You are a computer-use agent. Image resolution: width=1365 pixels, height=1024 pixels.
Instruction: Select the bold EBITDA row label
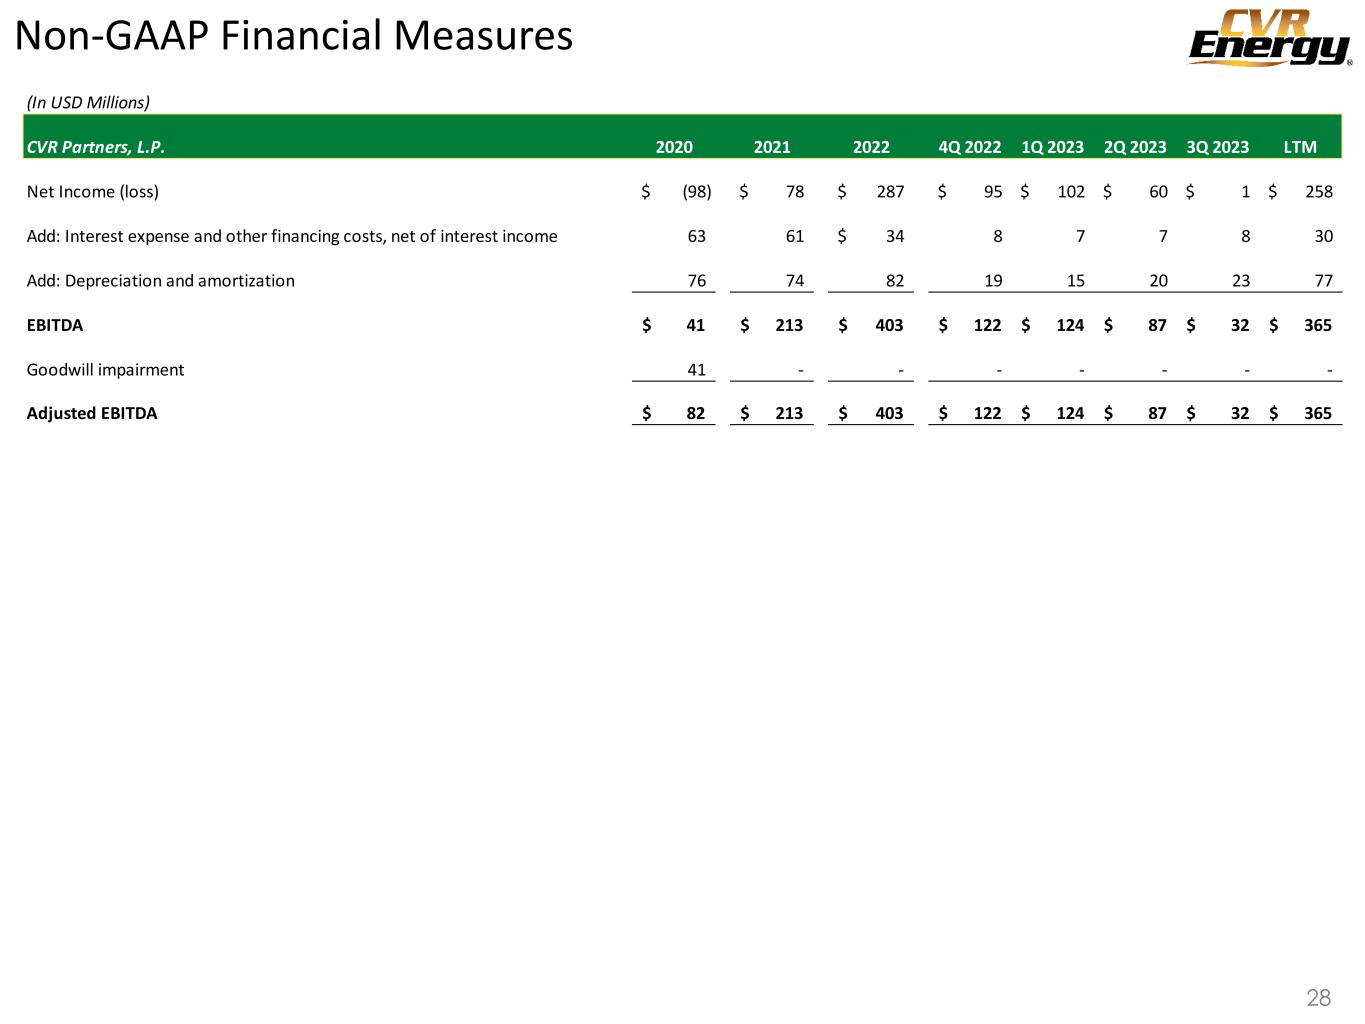[55, 325]
